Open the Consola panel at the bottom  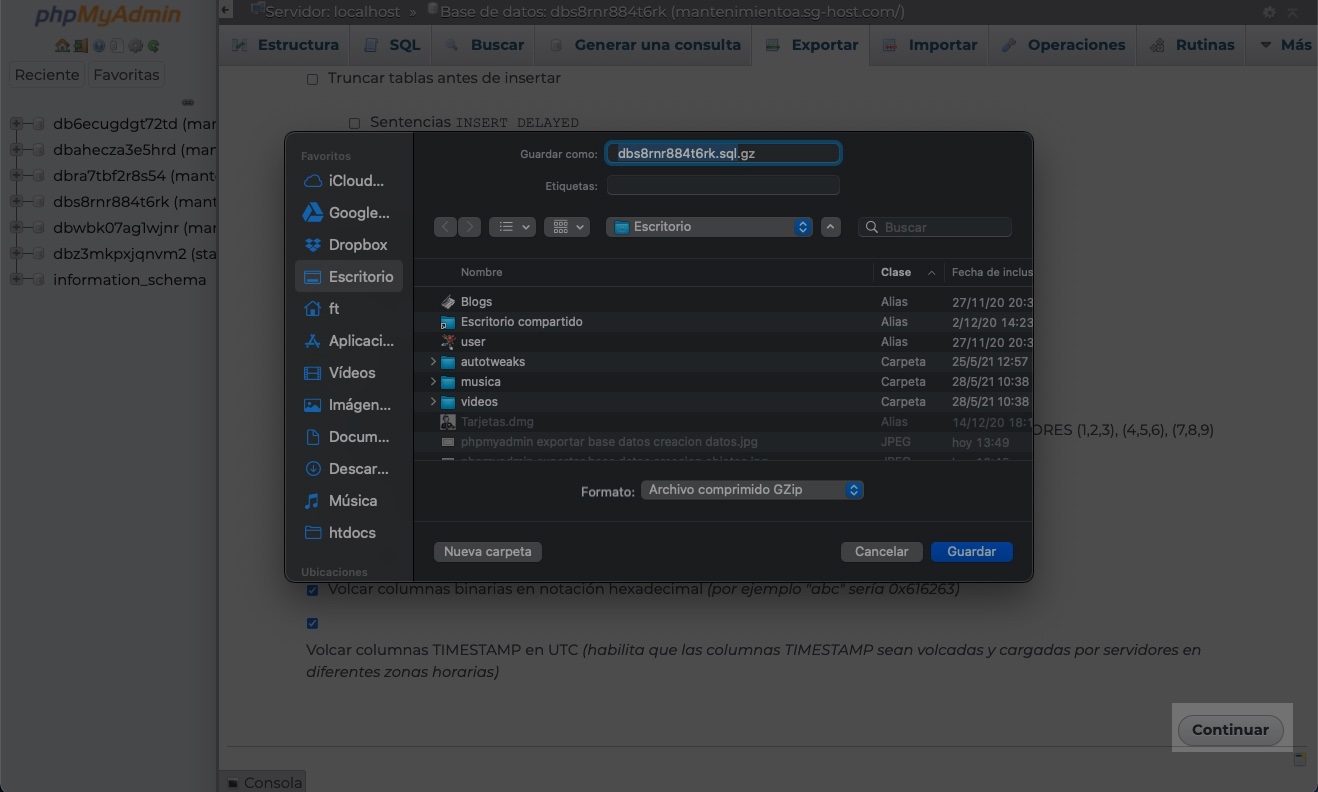point(262,782)
